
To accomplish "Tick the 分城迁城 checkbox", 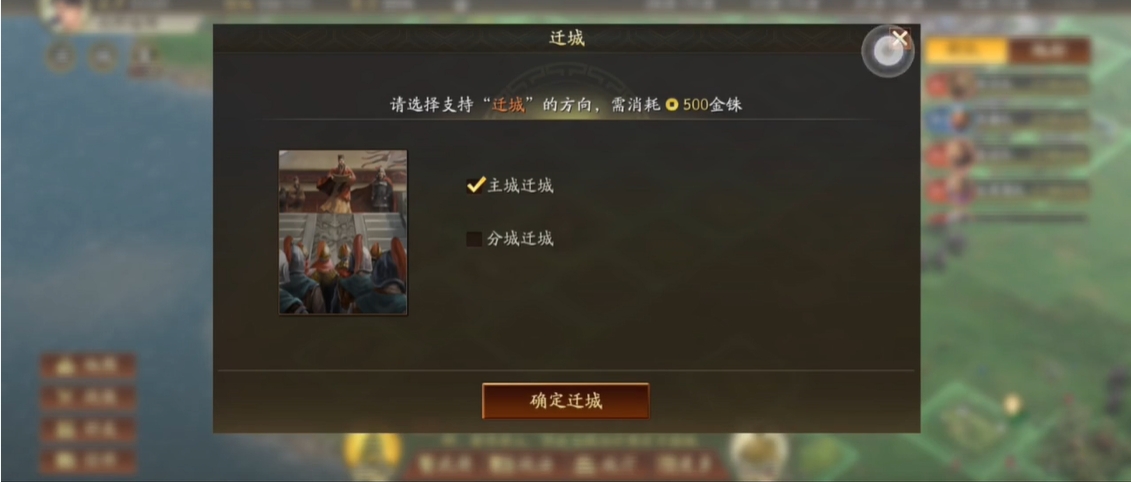I will pos(474,239).
